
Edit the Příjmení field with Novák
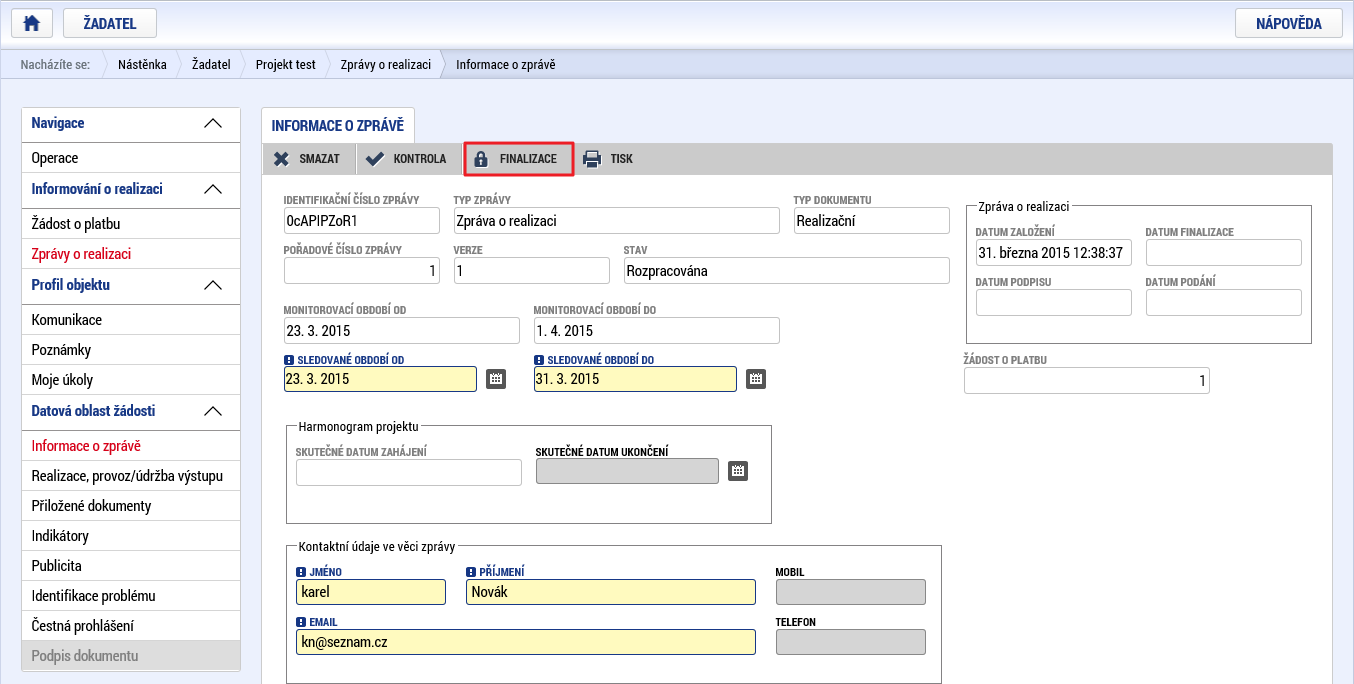click(x=611, y=592)
